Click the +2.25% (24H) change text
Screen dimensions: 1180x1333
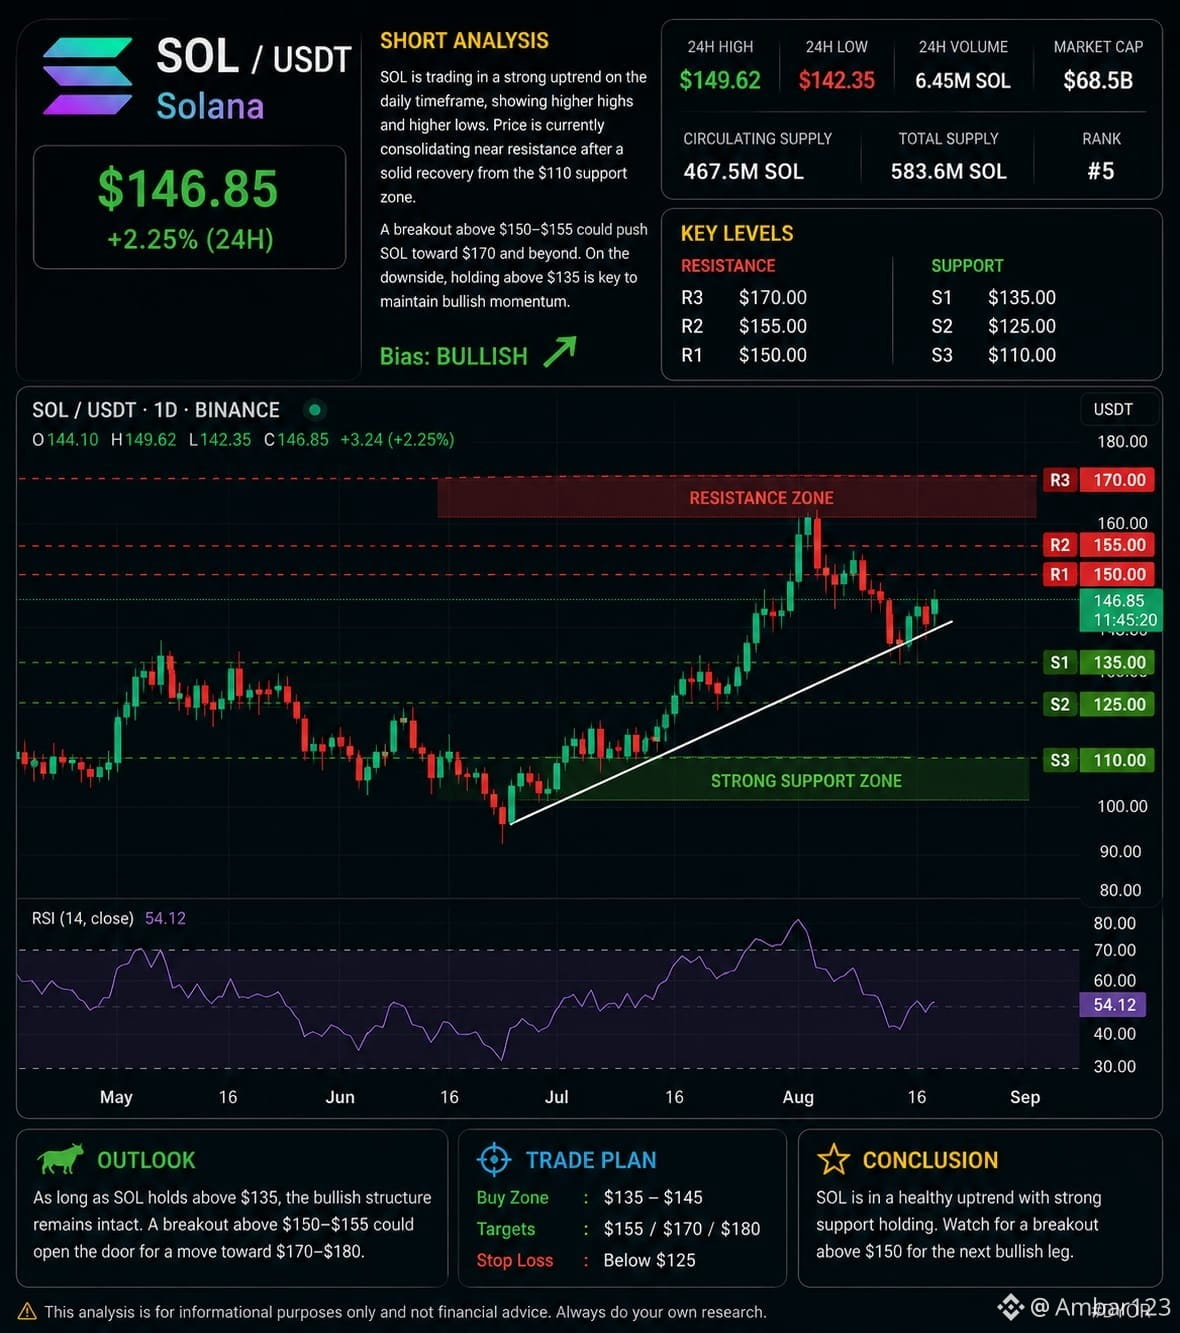(x=190, y=239)
